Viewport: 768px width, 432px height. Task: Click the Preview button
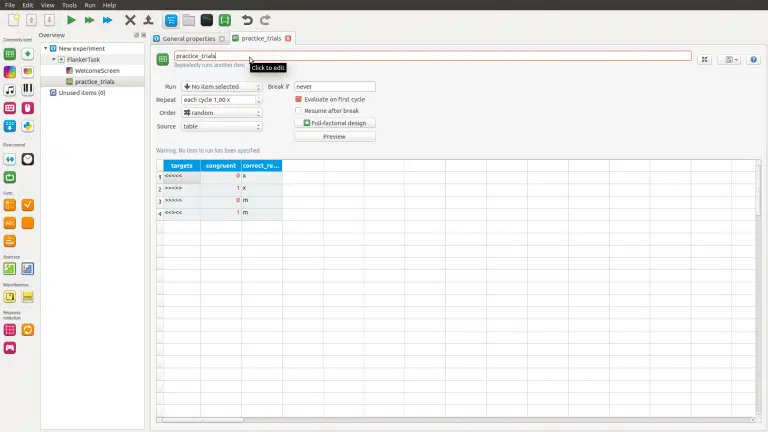coord(335,137)
